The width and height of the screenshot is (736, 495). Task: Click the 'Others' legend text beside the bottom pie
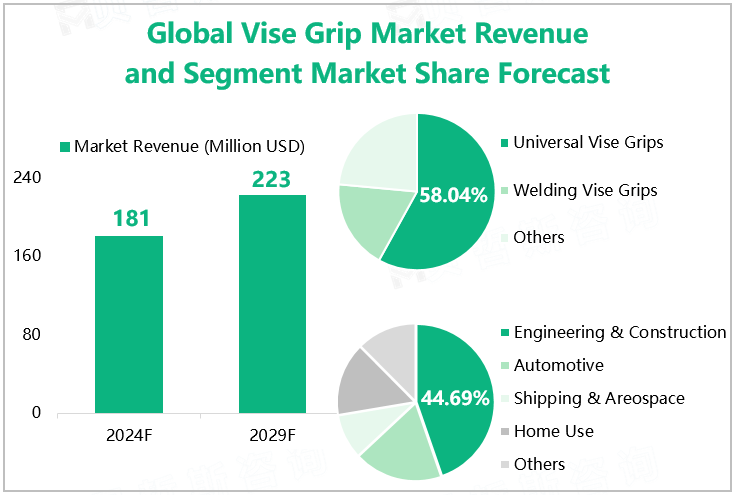pyautogui.click(x=539, y=464)
